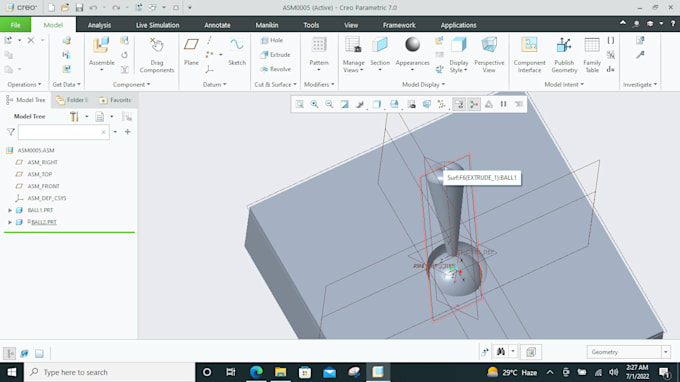The image size is (680, 382).
Task: Open the Operations group dropdown
Action: click(24, 85)
